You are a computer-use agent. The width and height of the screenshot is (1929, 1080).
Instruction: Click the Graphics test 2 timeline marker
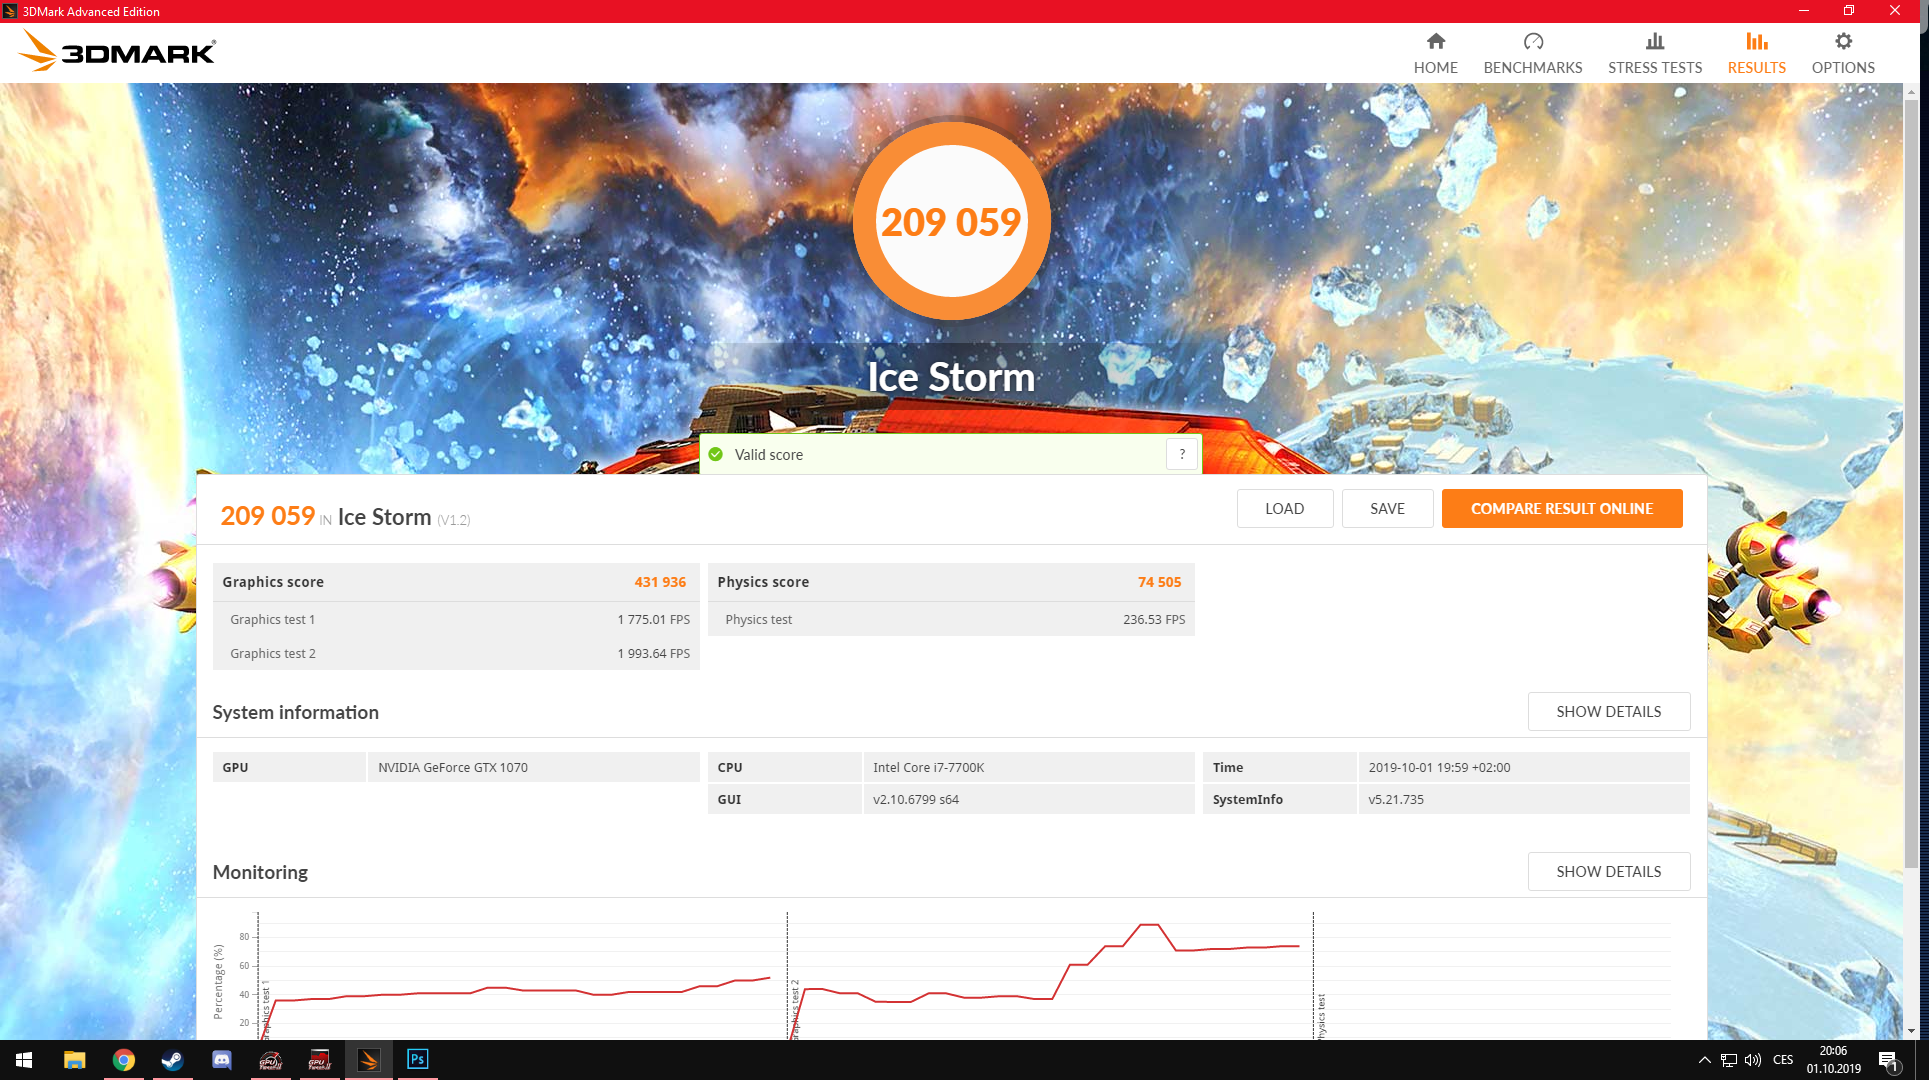click(x=795, y=1010)
